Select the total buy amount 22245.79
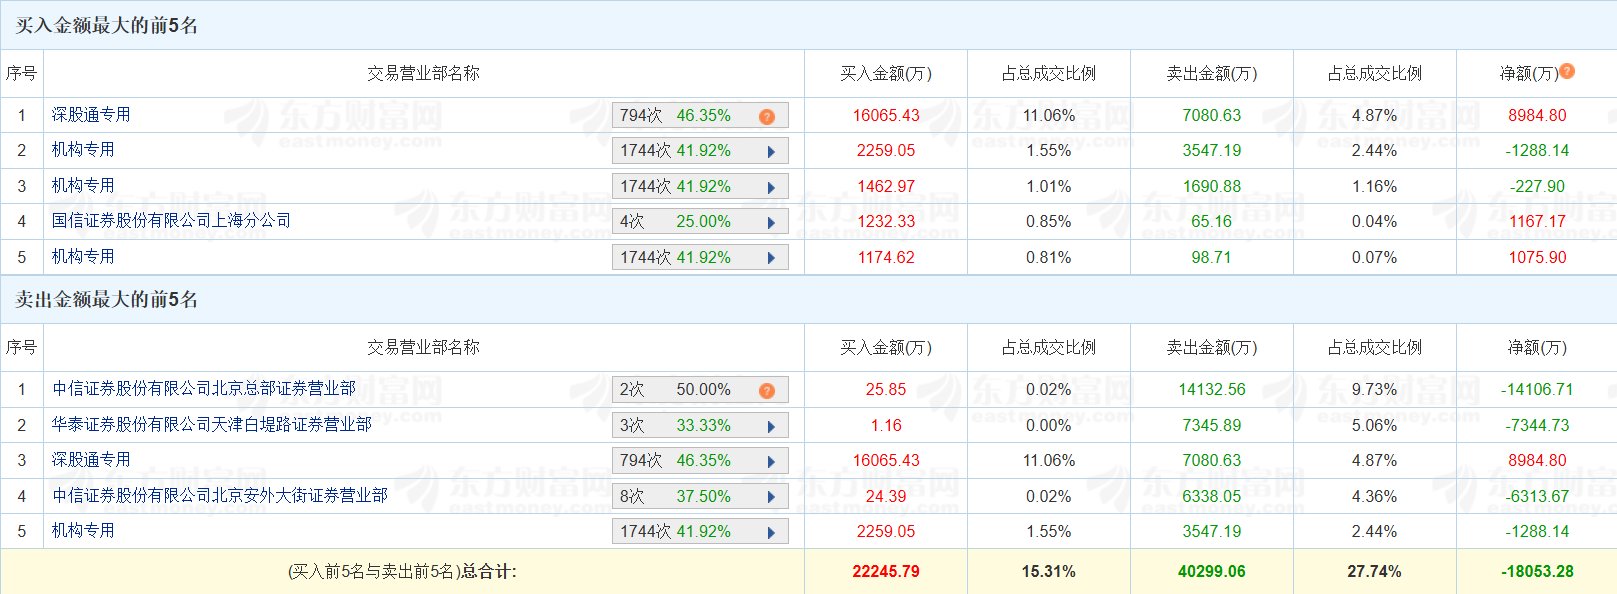The height and width of the screenshot is (594, 1617). coord(886,572)
